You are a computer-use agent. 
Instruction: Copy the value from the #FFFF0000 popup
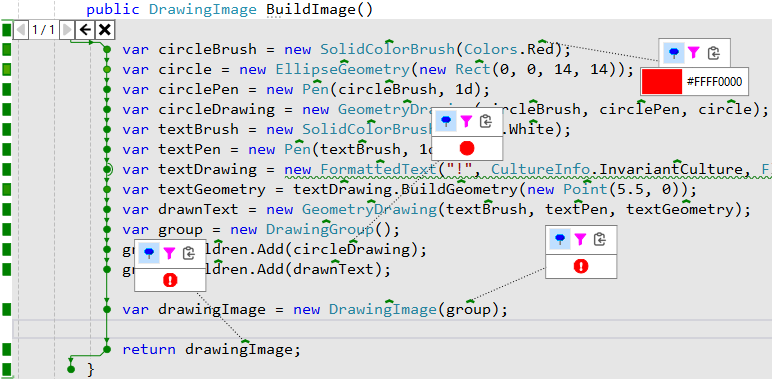coord(713,53)
